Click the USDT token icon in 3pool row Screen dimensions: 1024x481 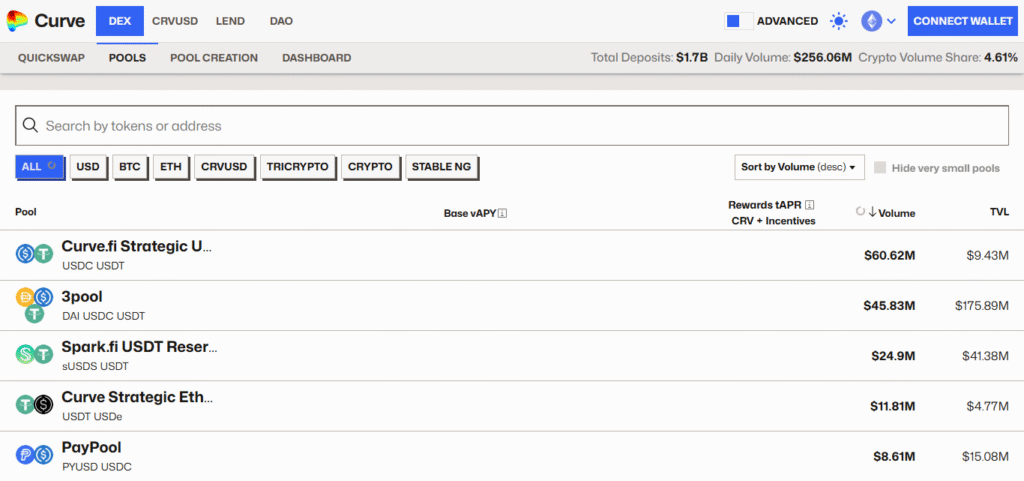point(35,314)
